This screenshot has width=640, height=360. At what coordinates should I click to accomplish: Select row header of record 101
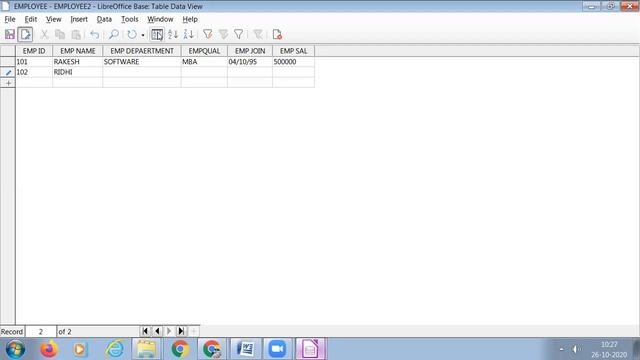(x=8, y=62)
